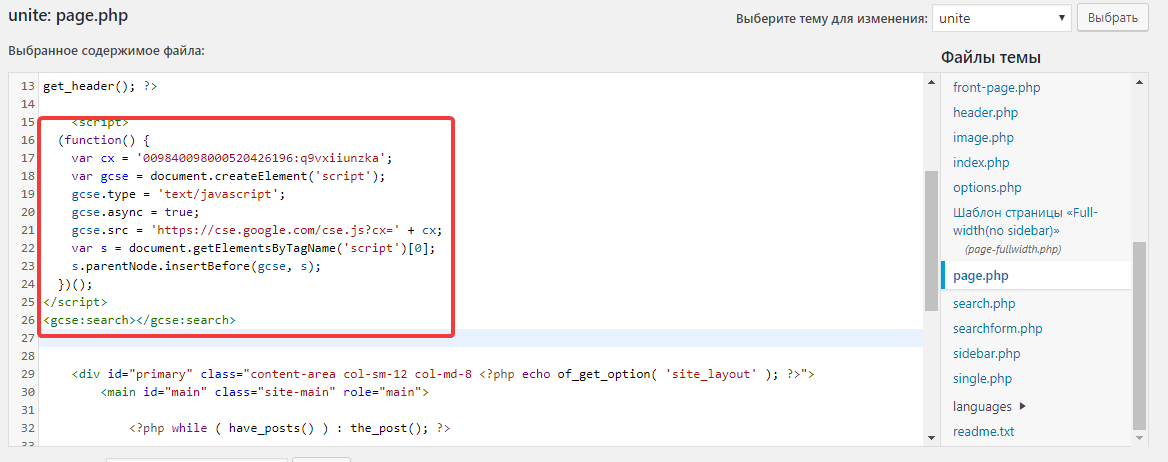Click the Выбрать button
1168x462 pixels.
coord(1112,19)
